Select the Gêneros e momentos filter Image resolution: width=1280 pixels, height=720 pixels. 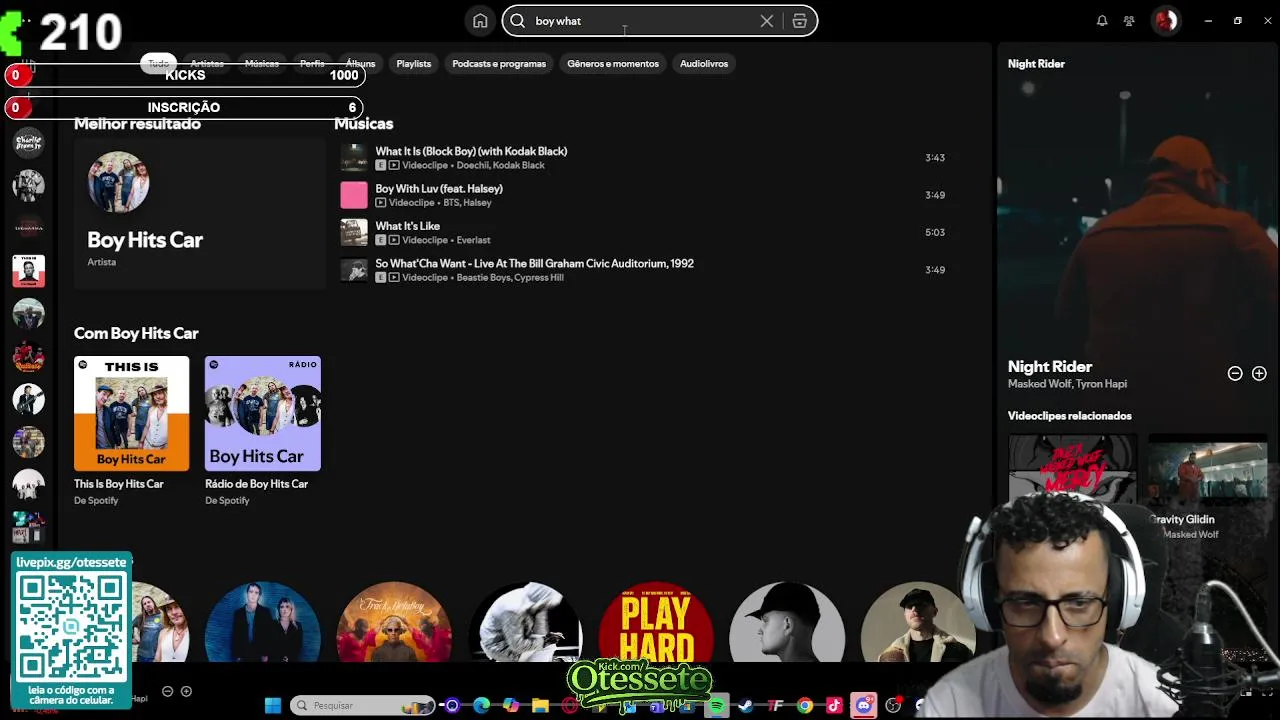[613, 63]
